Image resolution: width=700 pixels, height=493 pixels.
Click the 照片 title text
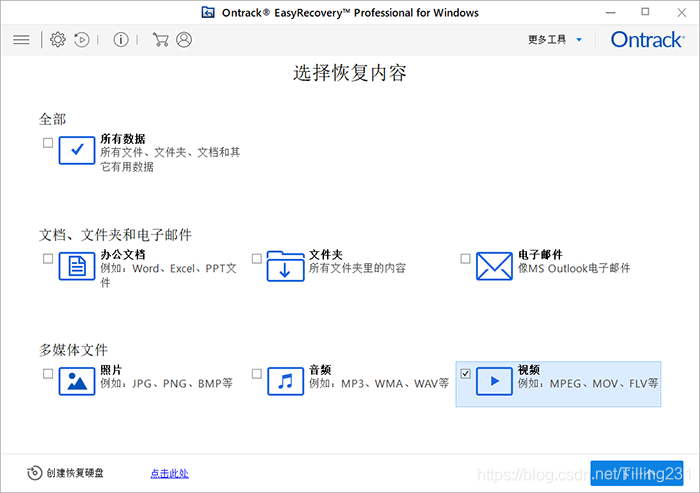(111, 370)
